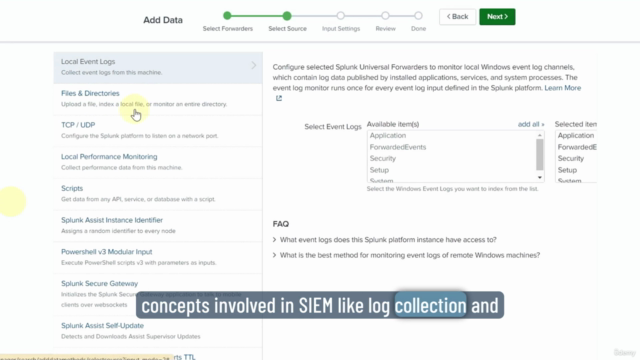Click the external link icon under description

pos(279,98)
